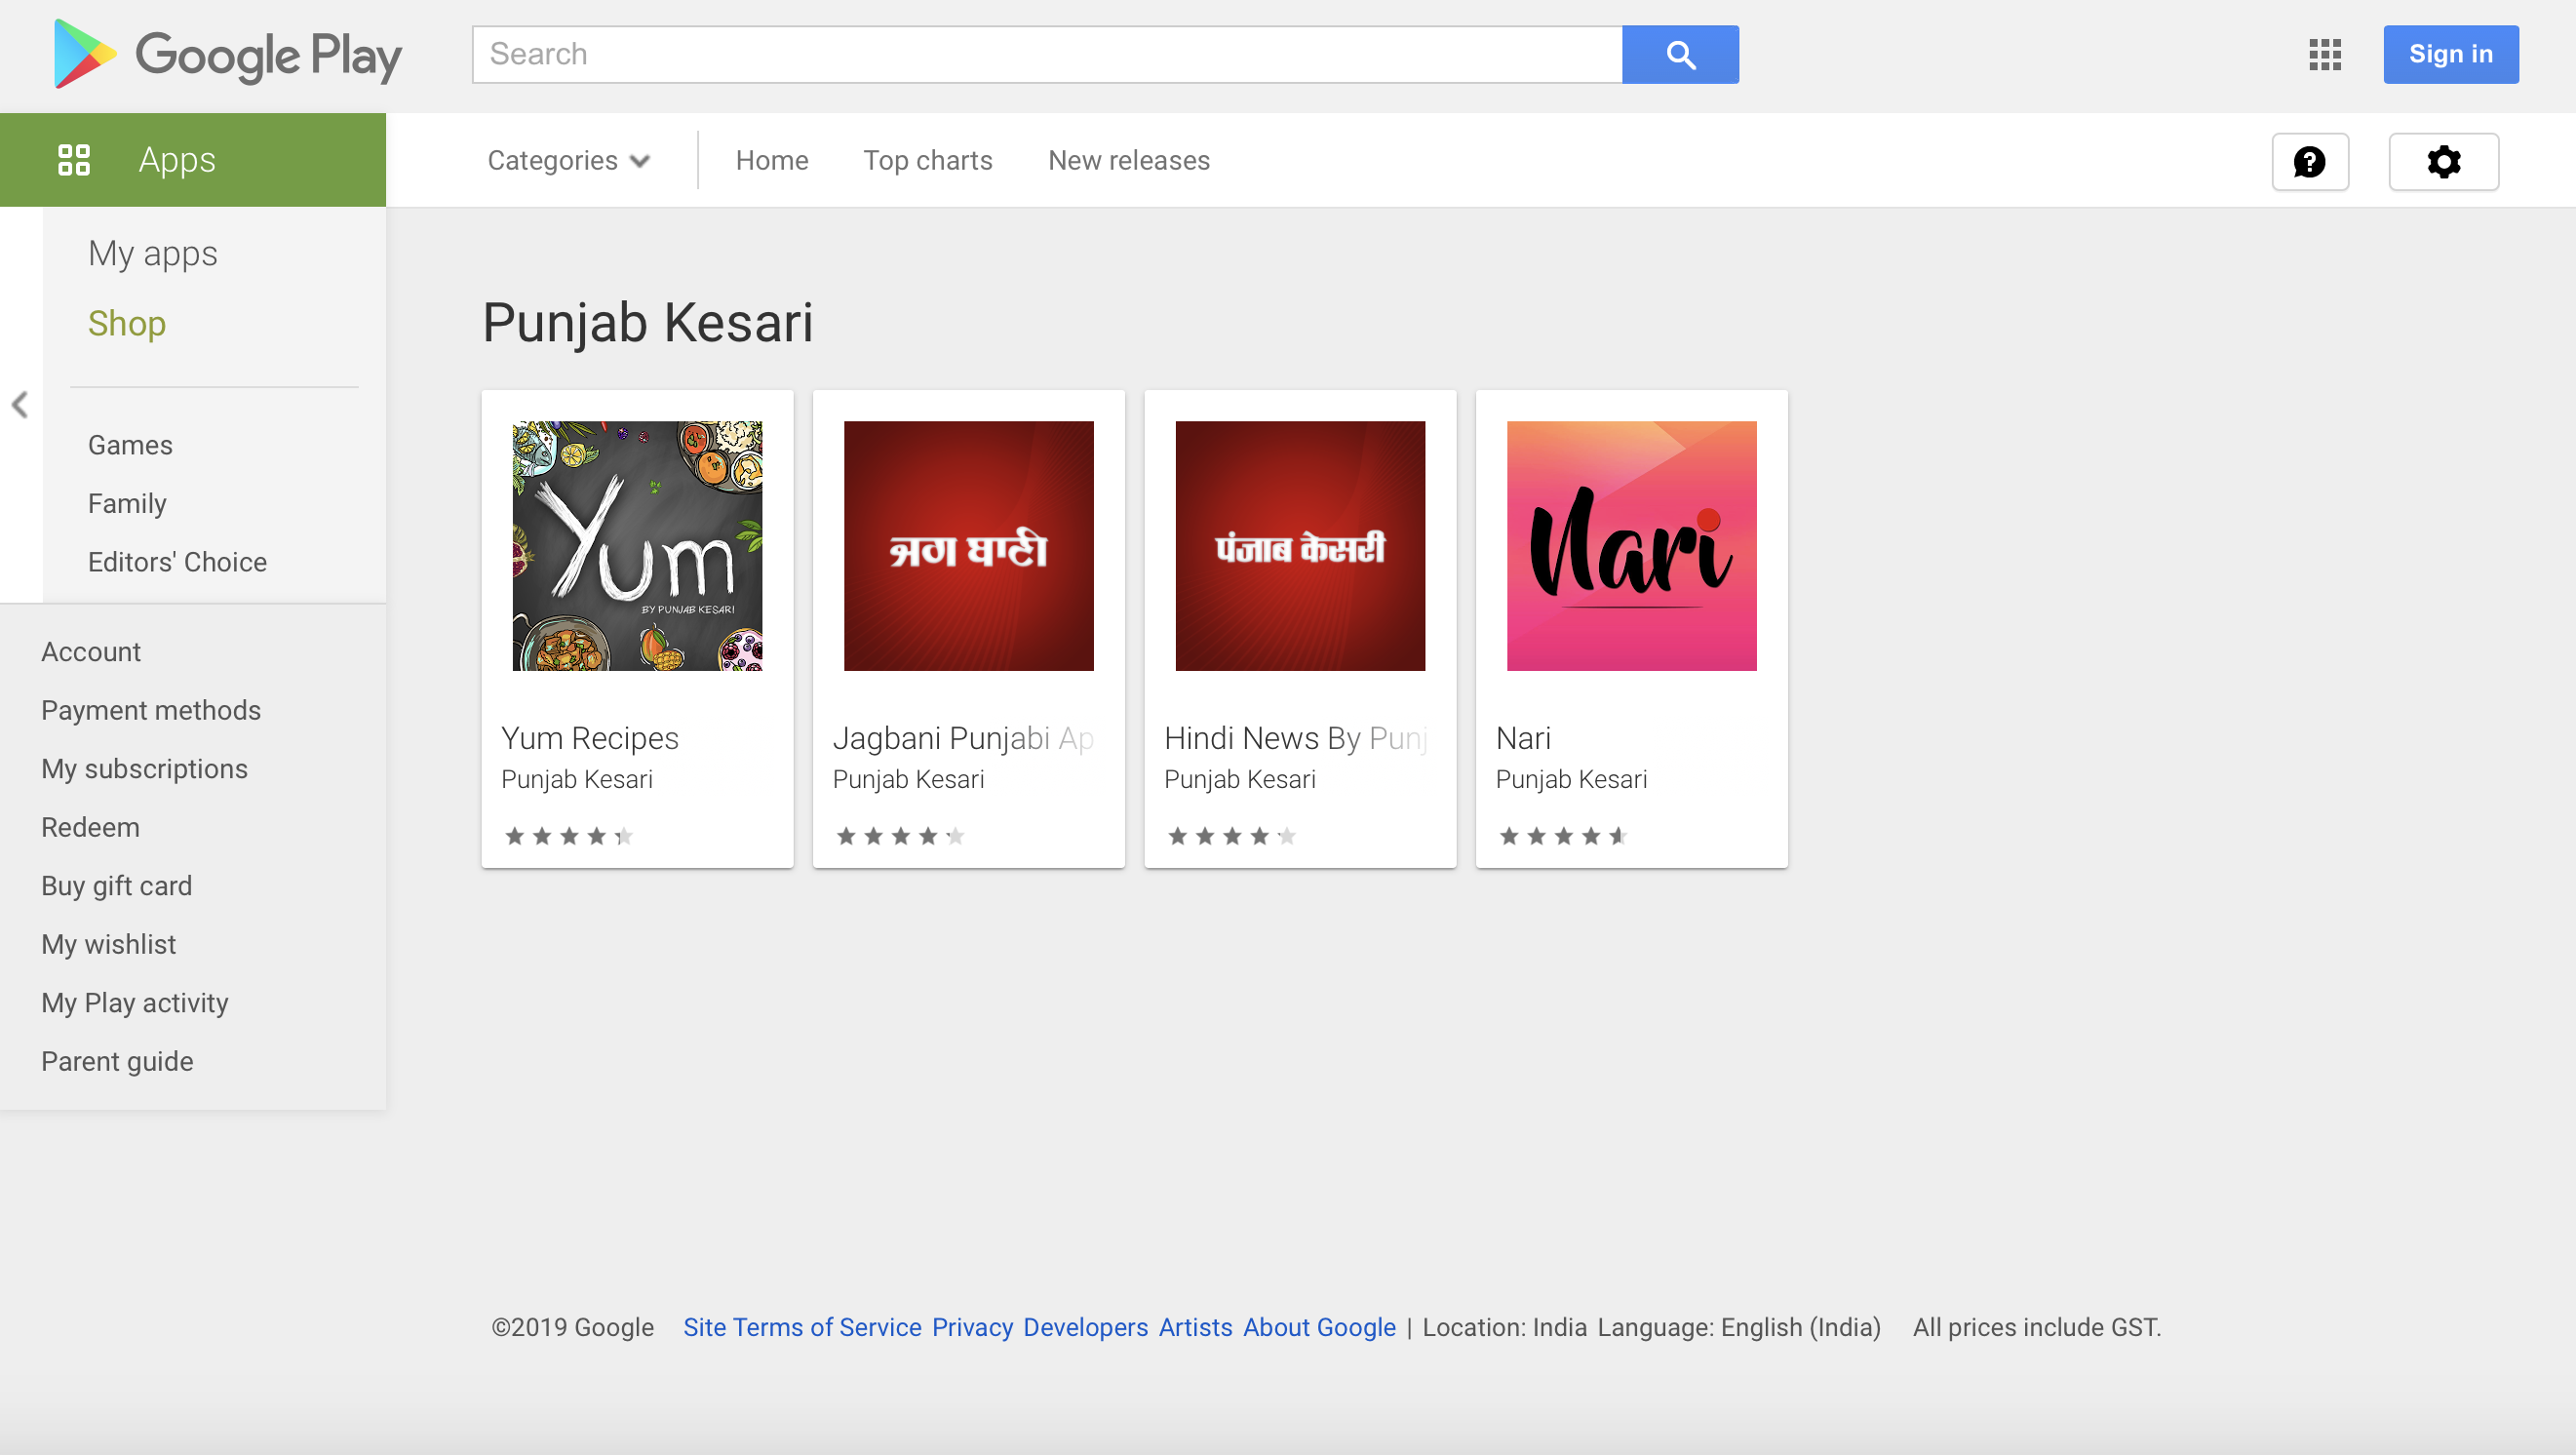Open the Yum Recipes app thumbnail

(637, 545)
